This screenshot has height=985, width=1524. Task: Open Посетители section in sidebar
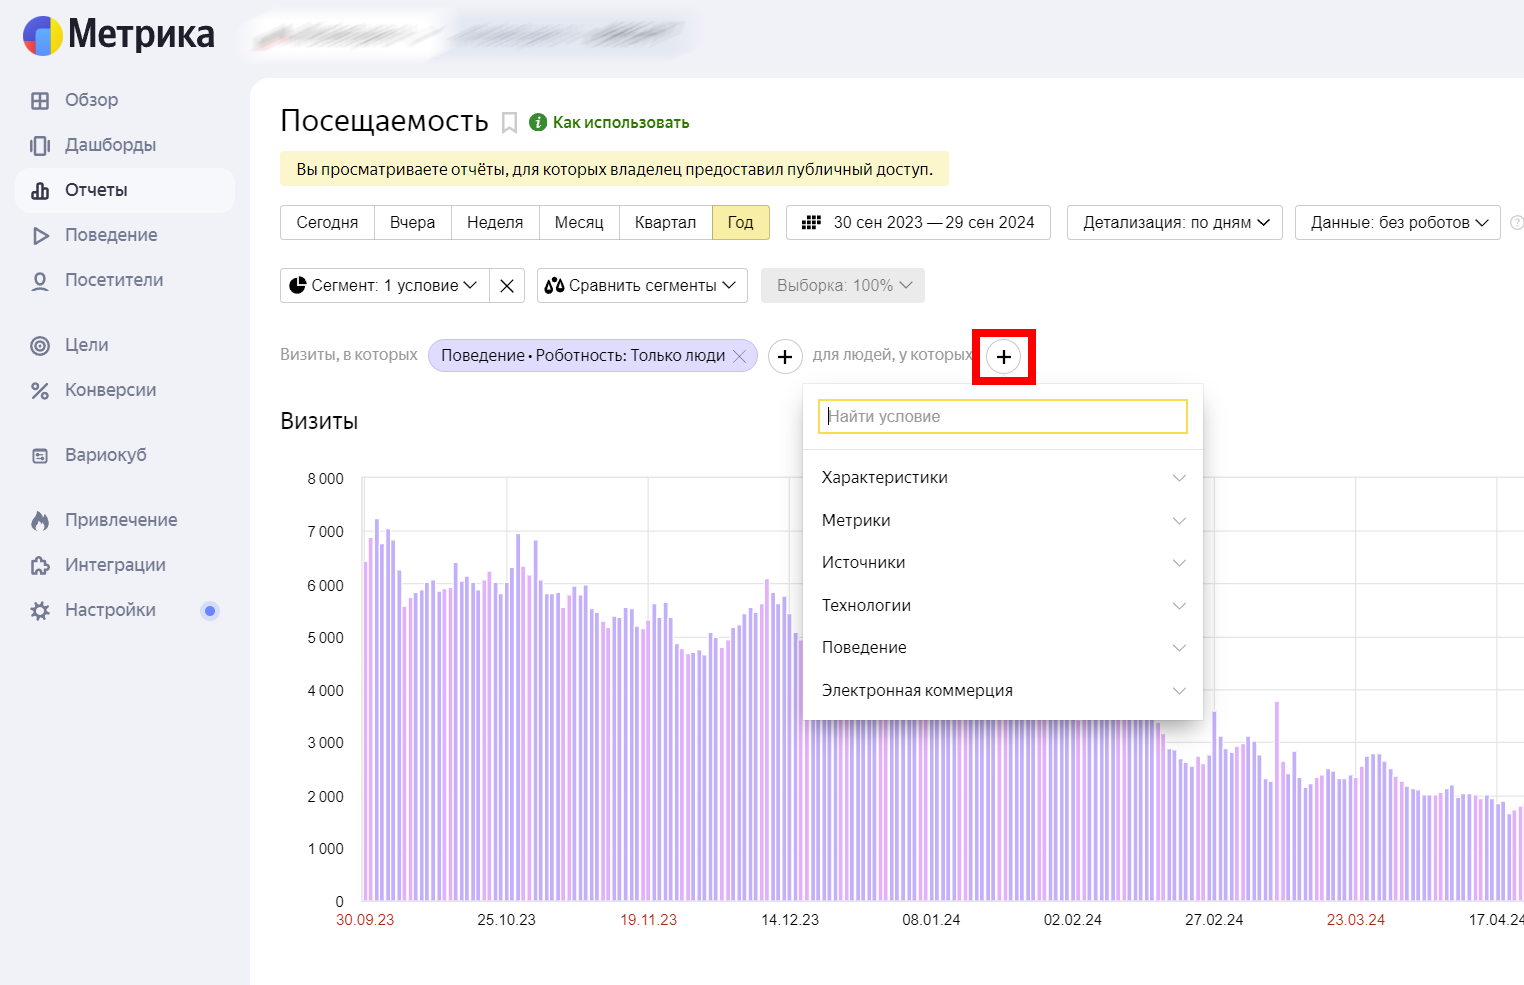point(113,280)
